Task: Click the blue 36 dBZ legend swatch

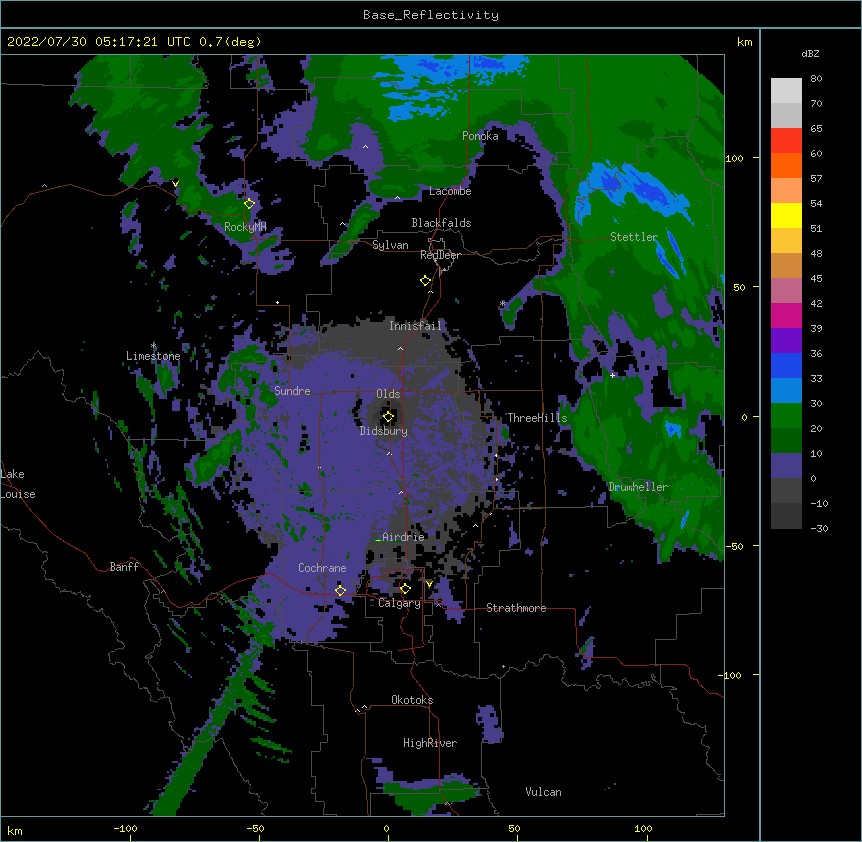Action: click(786, 365)
